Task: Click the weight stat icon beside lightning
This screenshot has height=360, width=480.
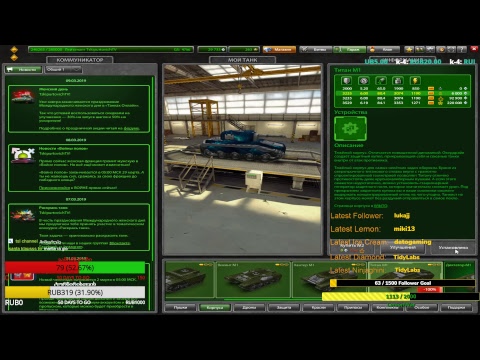Action: pyautogui.click(x=398, y=81)
